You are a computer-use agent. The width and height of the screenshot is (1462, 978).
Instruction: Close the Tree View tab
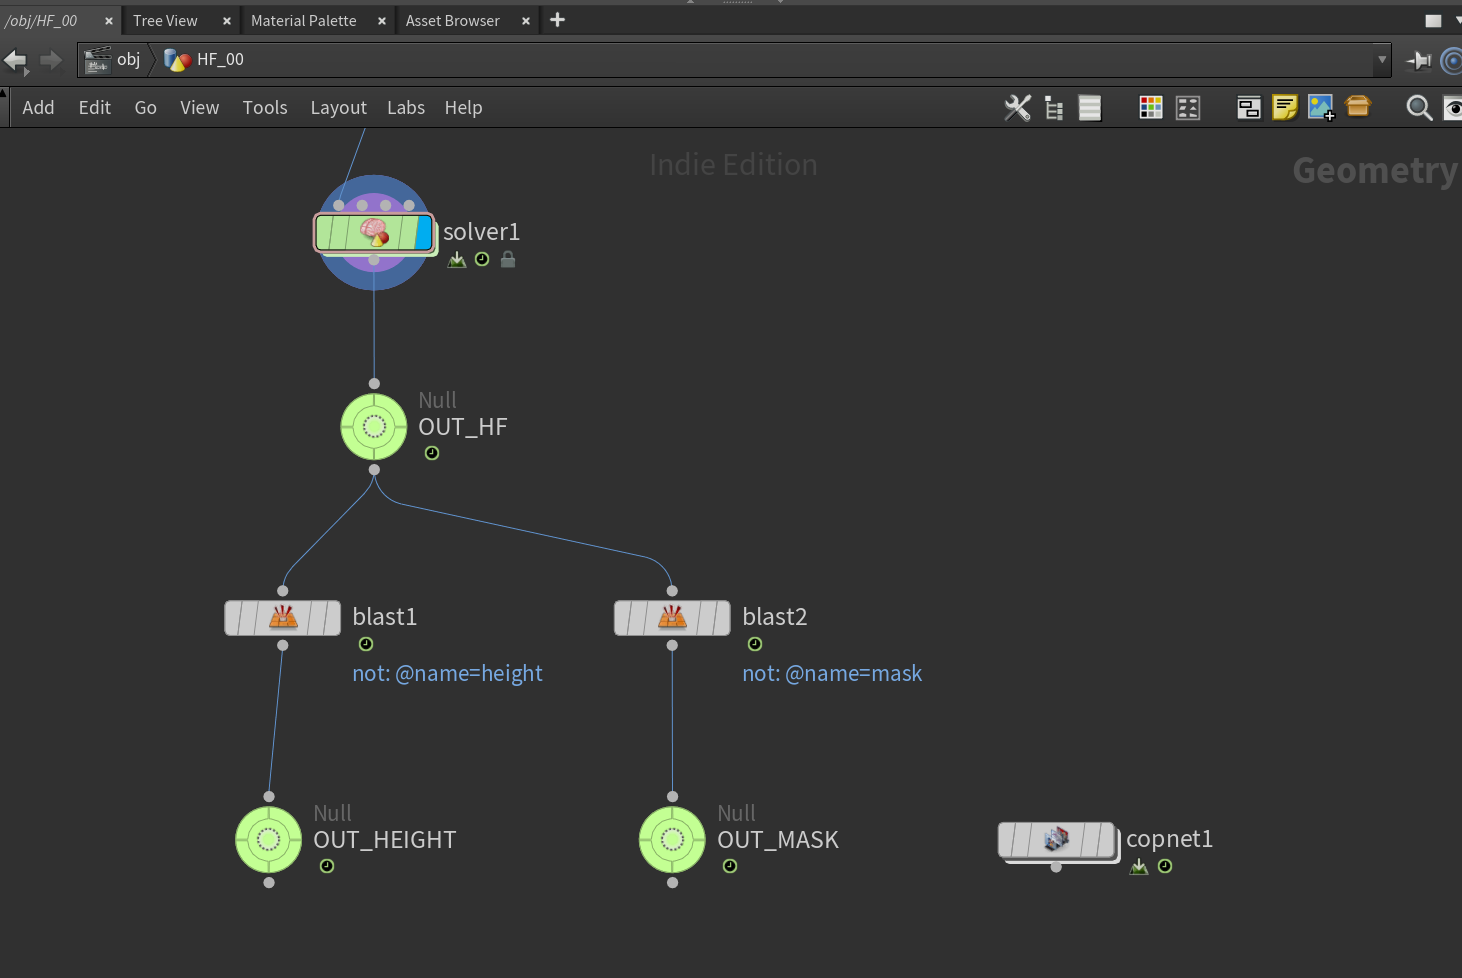(x=227, y=21)
